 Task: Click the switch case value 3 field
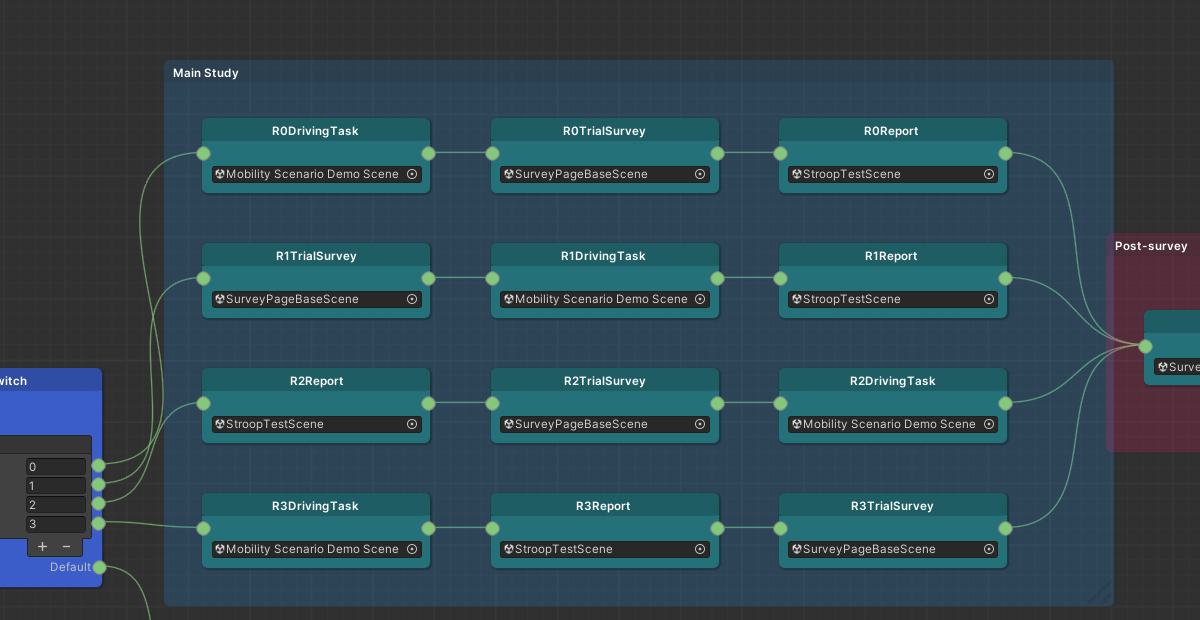(x=56, y=524)
